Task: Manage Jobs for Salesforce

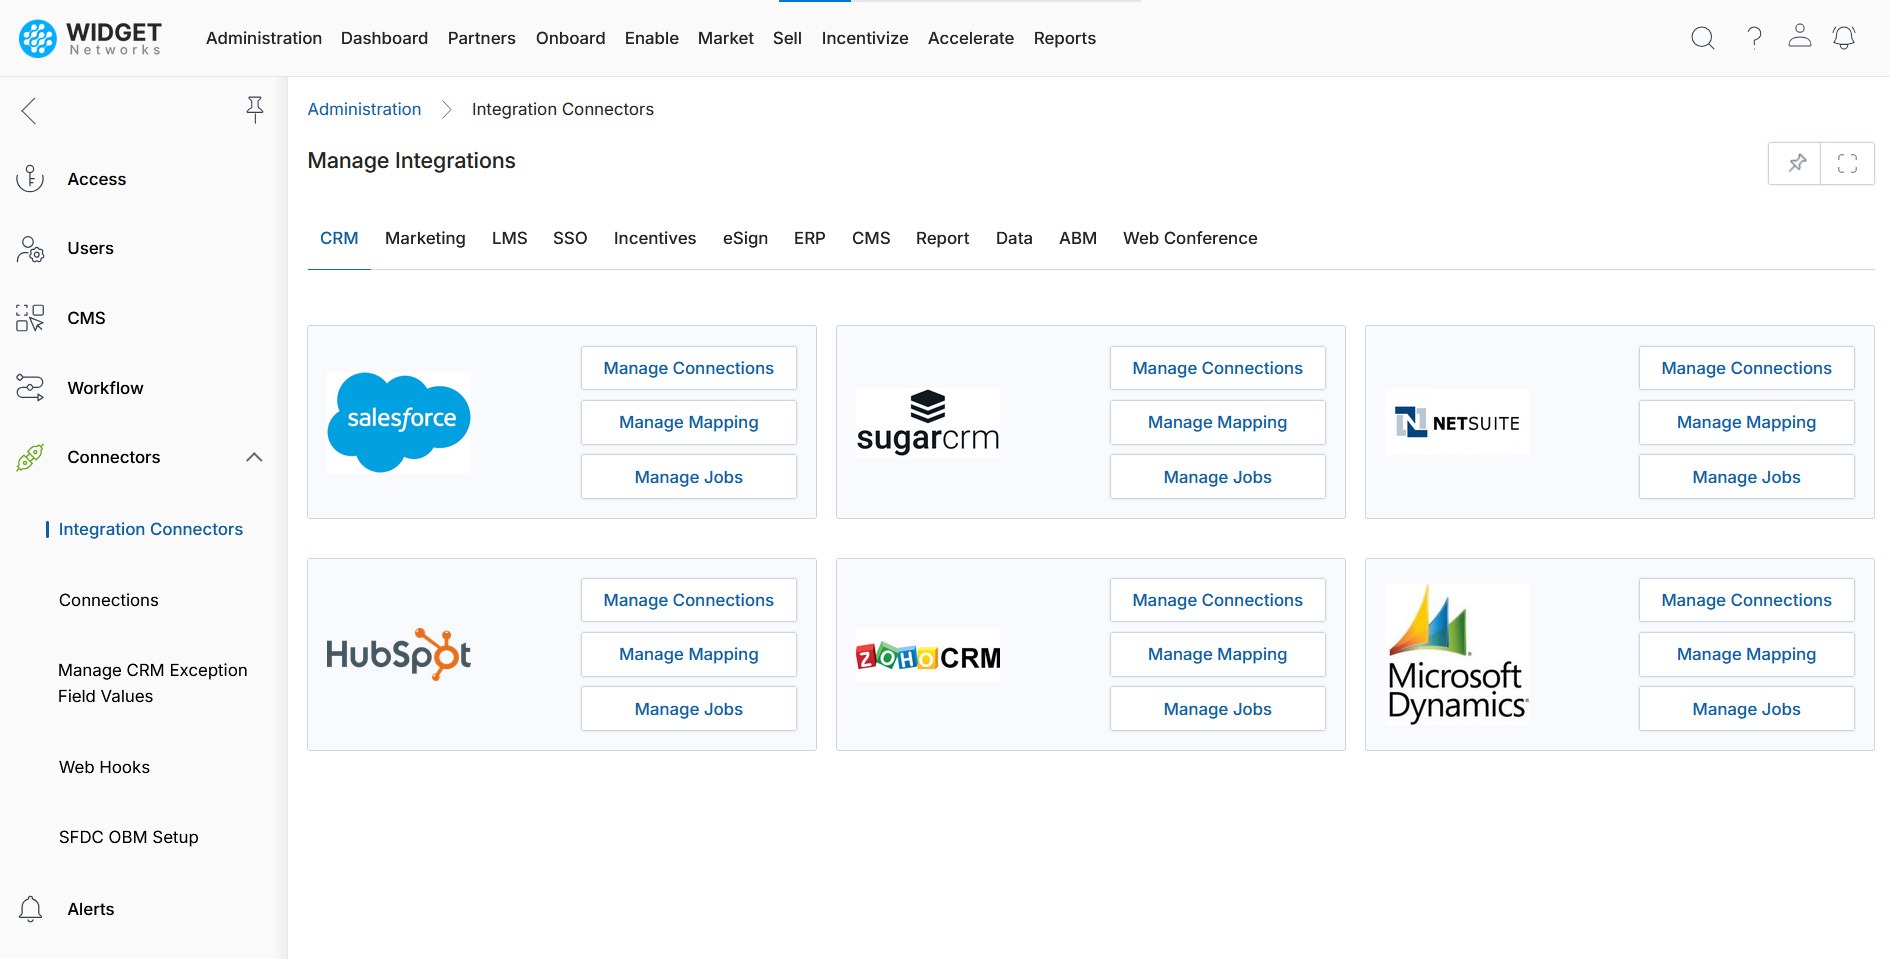Action: (x=689, y=477)
